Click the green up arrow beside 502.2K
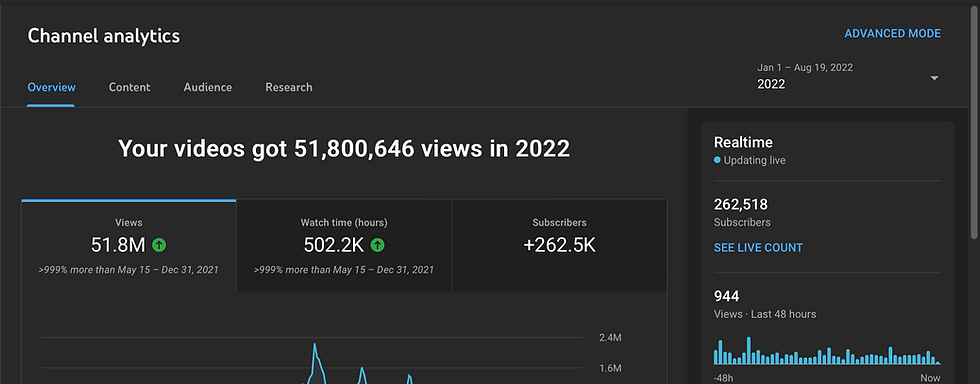Viewport: 980px width, 384px height. pos(378,246)
